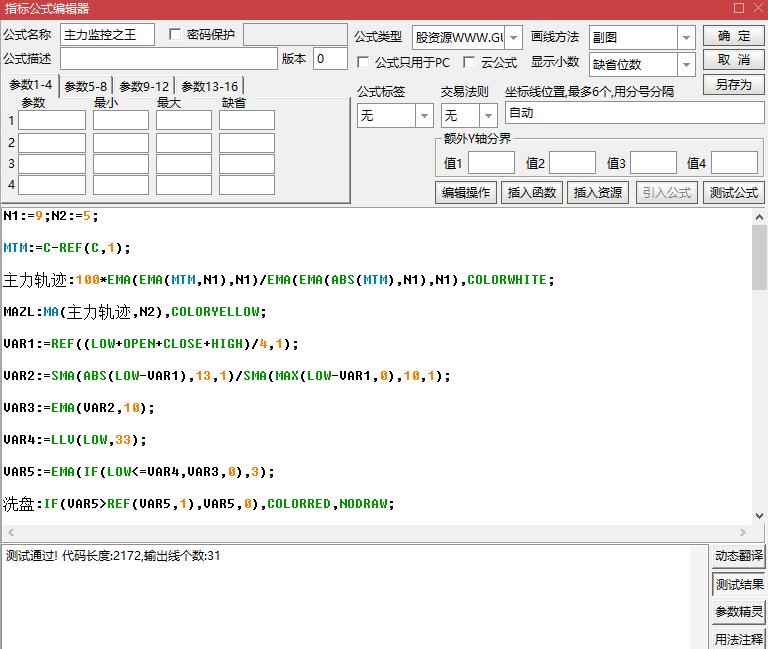Image resolution: width=768 pixels, height=649 pixels.
Task: Run 测试公式 to test the formula
Action: click(x=734, y=192)
